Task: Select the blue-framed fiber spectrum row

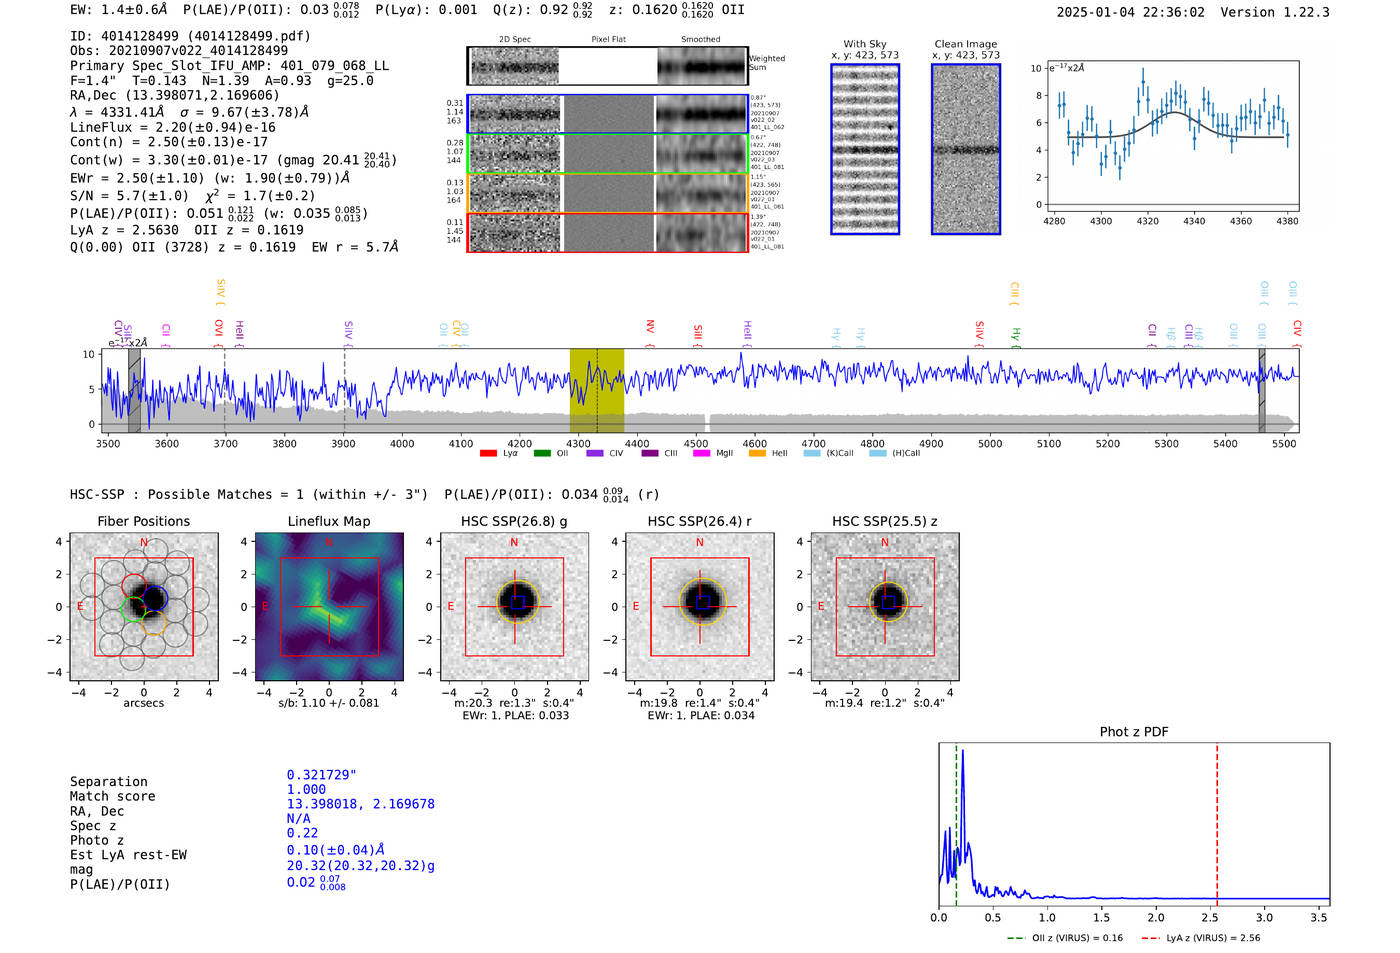Action: (x=608, y=114)
